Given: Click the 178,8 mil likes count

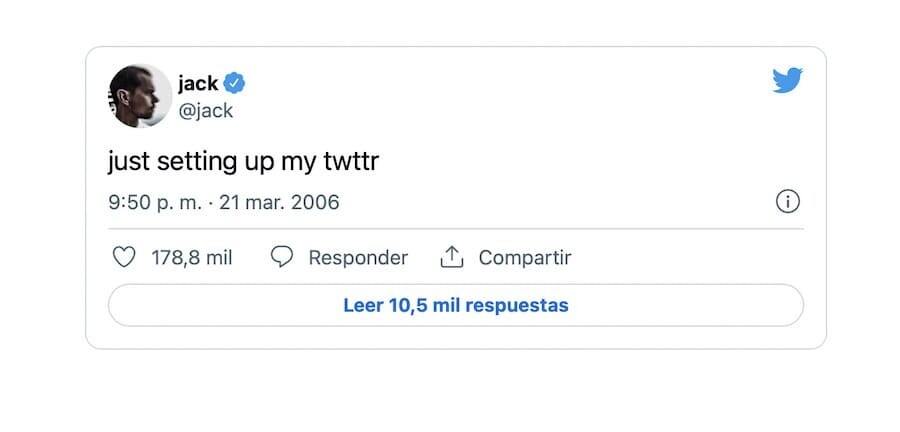Looking at the screenshot, I should tap(192, 258).
